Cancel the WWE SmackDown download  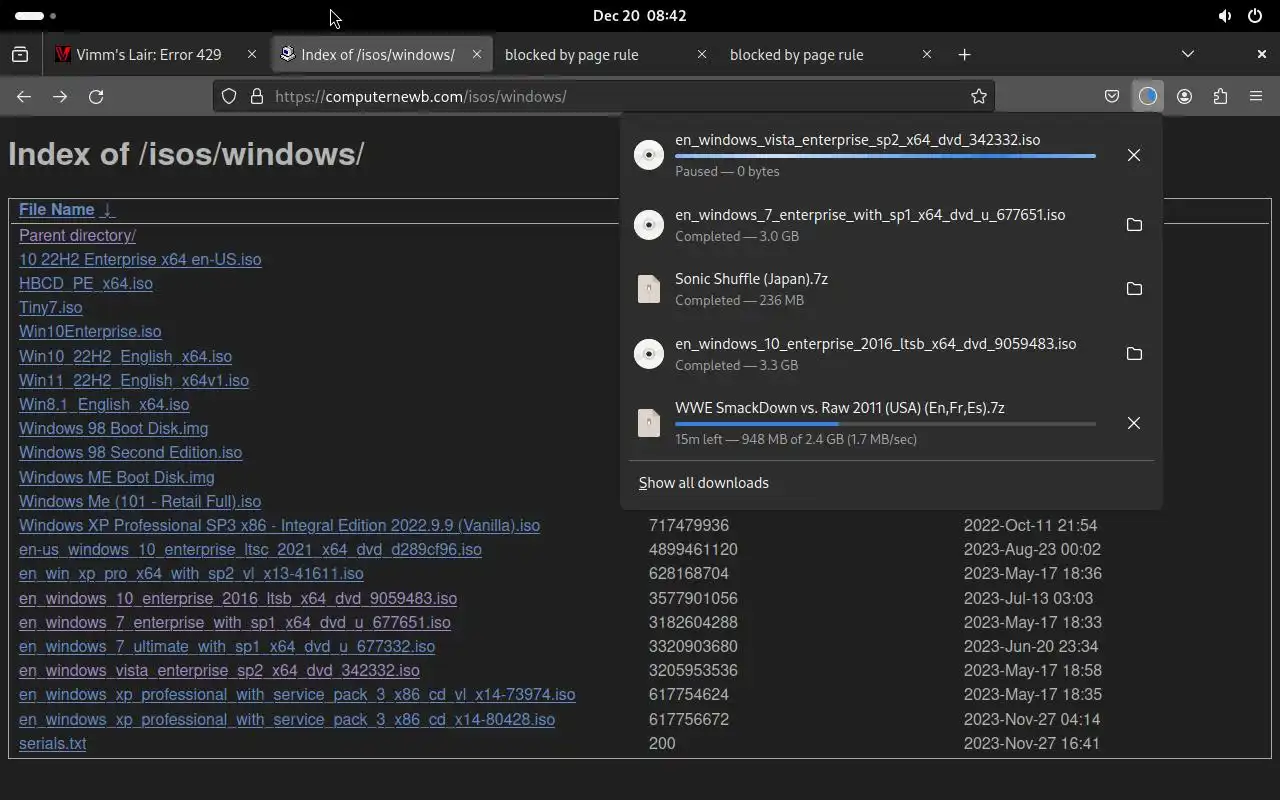click(1133, 423)
